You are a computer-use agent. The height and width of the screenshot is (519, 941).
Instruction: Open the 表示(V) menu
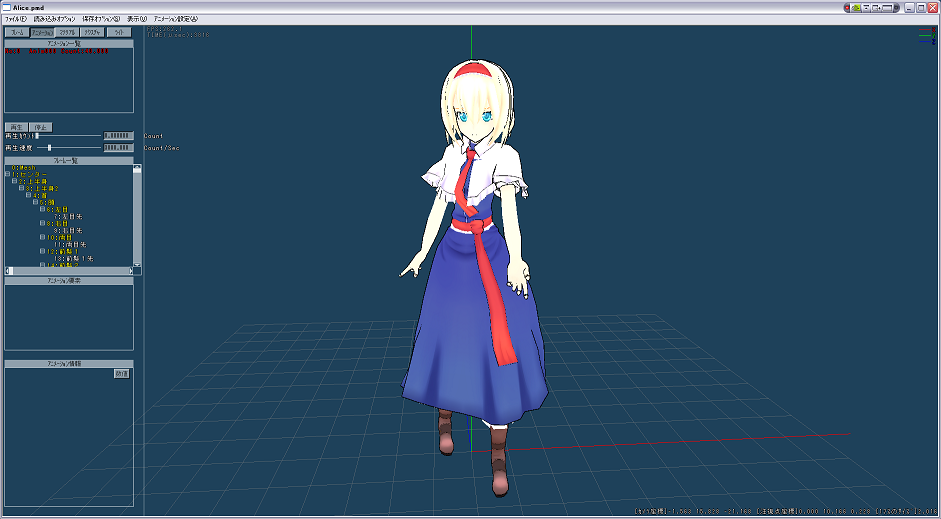point(136,19)
